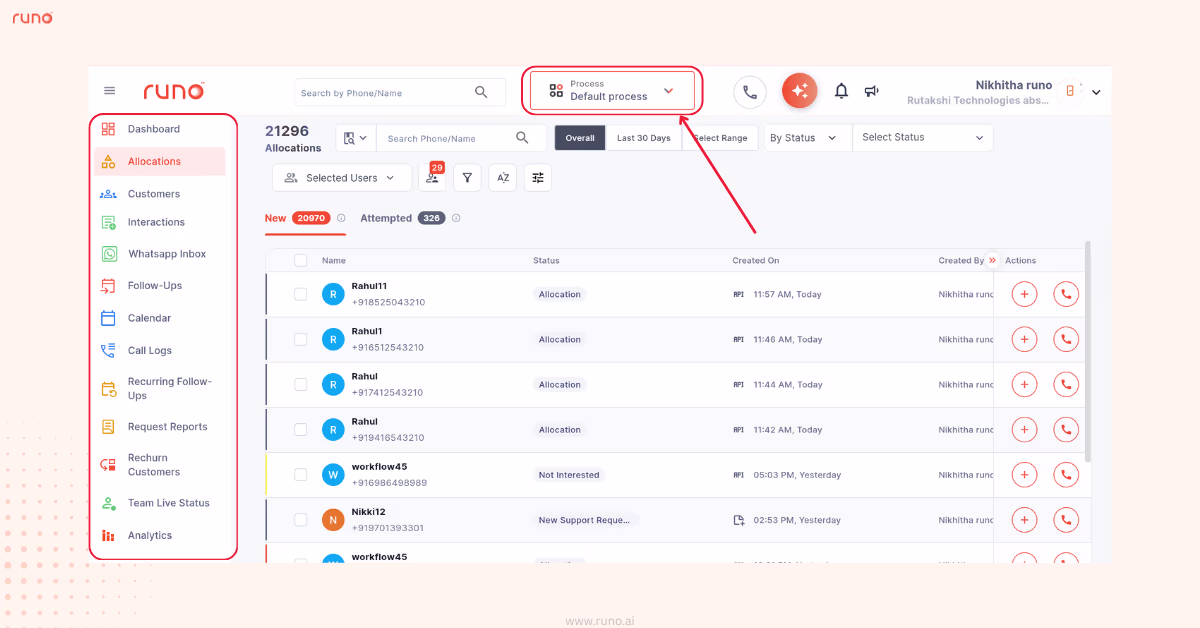
Task: Select the Call Logs sidebar icon
Action: pyautogui.click(x=110, y=350)
